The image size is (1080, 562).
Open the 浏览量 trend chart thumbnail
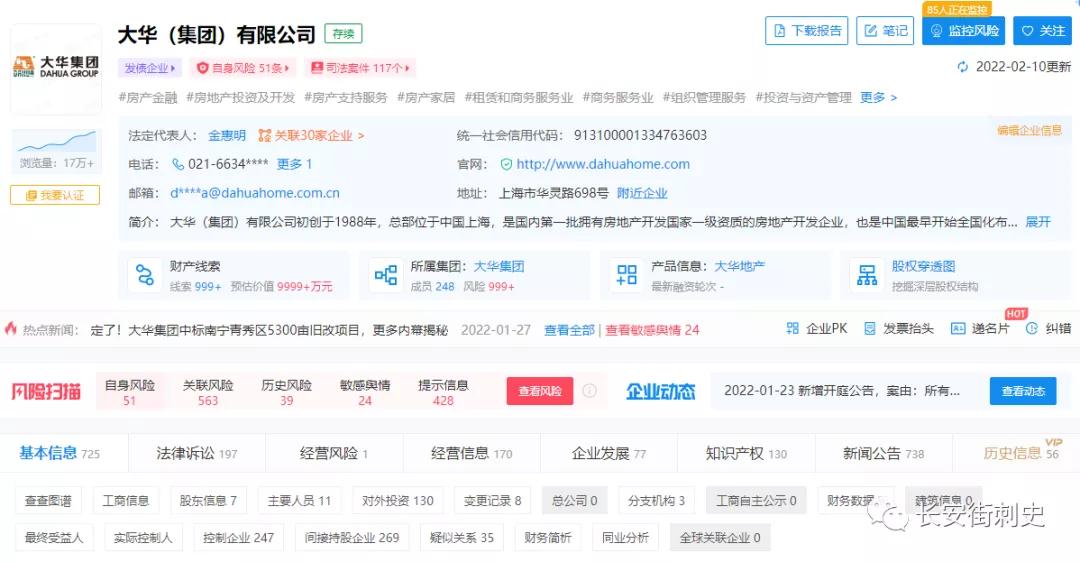pos(56,140)
